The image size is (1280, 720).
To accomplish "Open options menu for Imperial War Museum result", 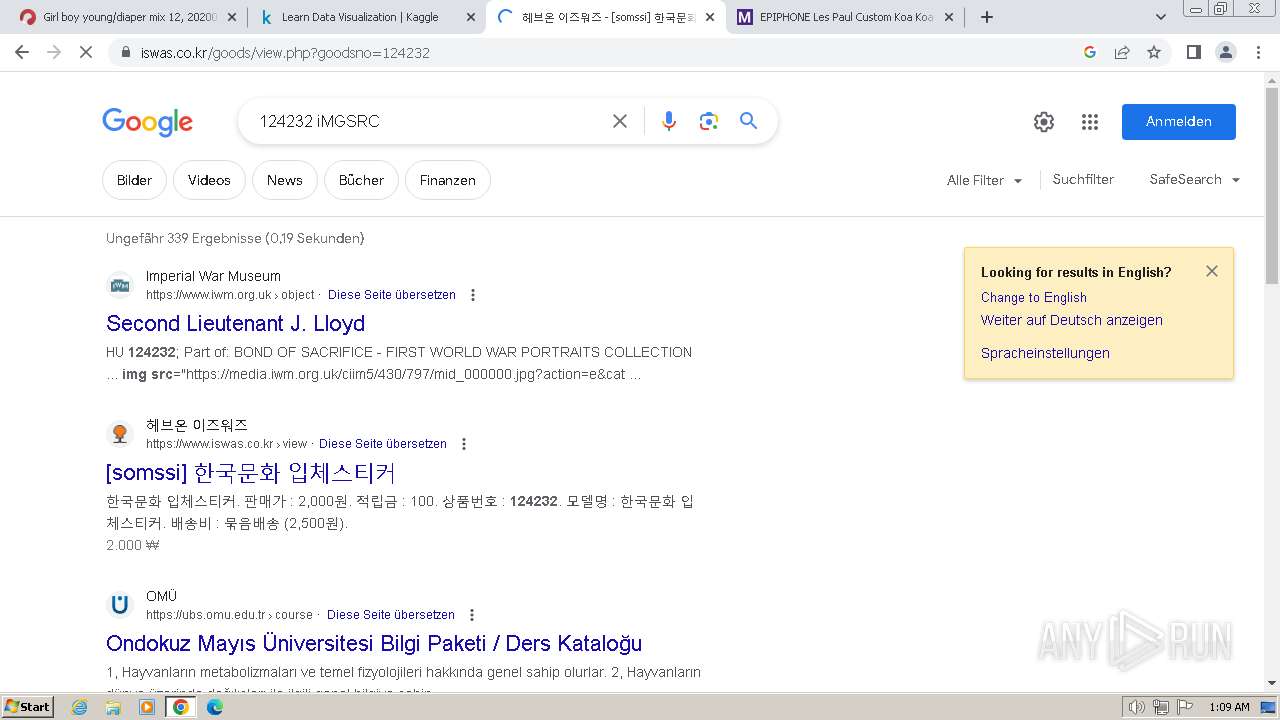I will click(473, 295).
